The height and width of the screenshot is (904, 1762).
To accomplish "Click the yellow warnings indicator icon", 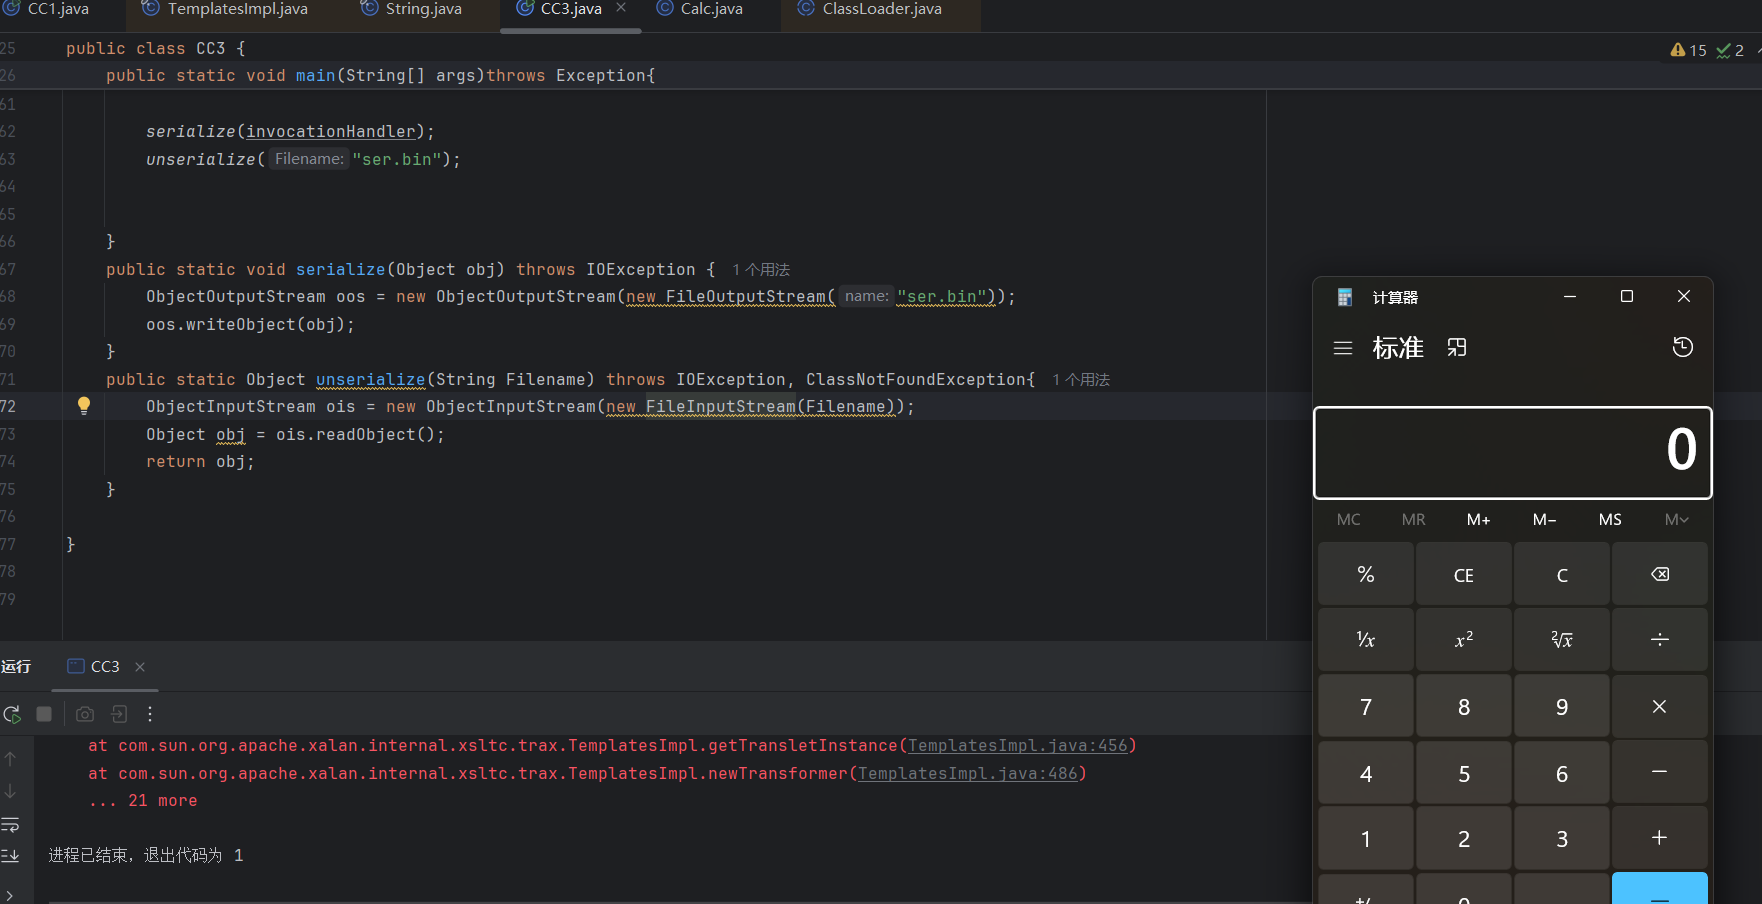I will point(1678,50).
